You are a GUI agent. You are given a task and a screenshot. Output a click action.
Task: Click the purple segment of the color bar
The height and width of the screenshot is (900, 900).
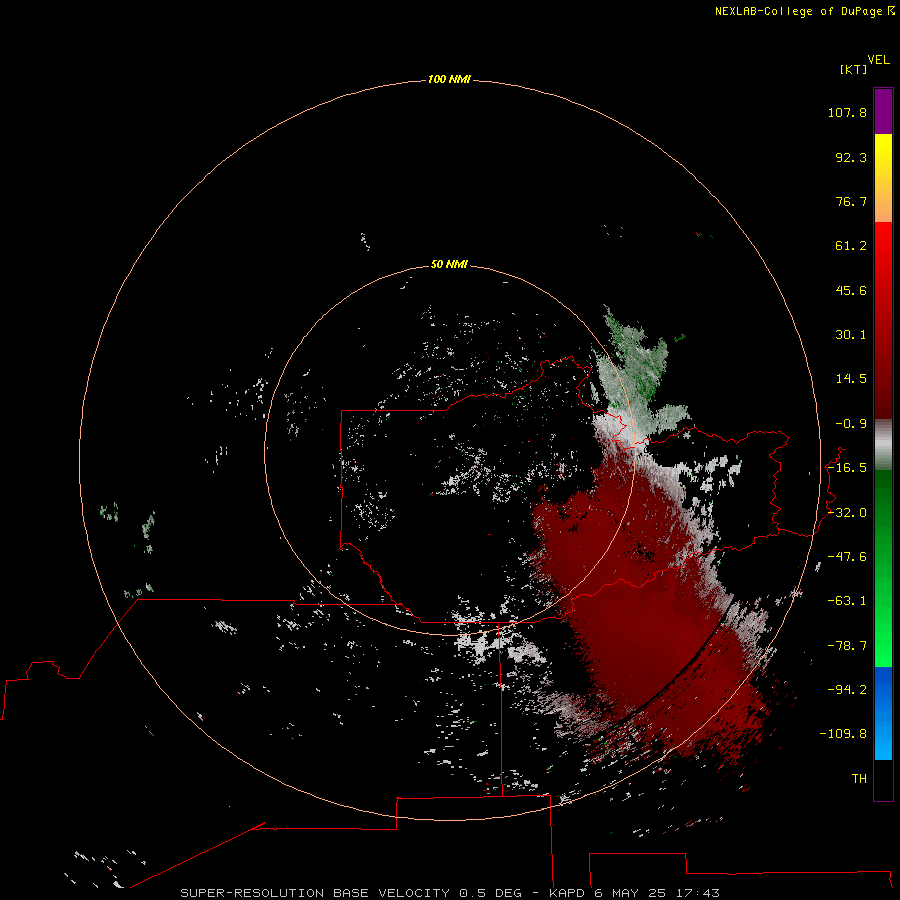[x=883, y=111]
